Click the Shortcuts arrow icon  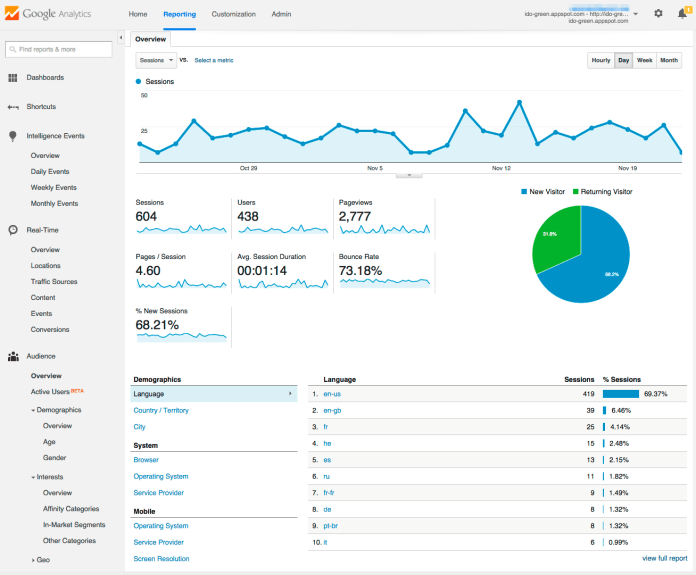(x=13, y=107)
